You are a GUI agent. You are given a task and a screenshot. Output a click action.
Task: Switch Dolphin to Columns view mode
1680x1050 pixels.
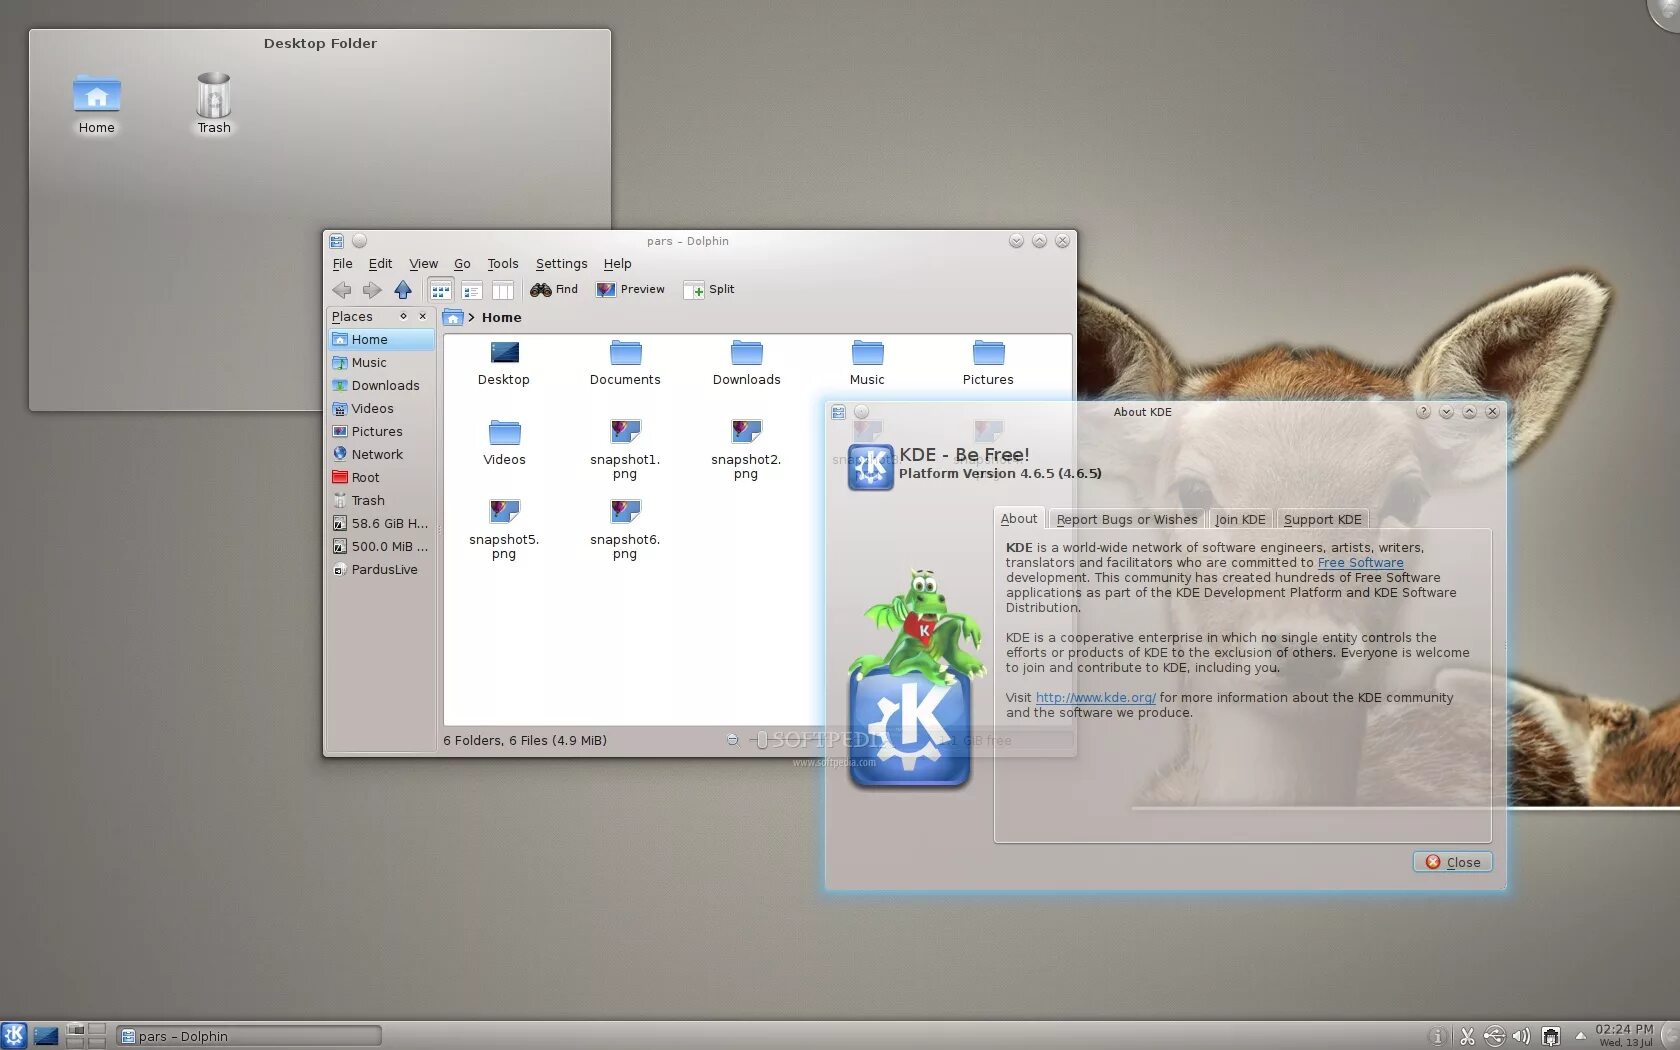[x=503, y=290]
